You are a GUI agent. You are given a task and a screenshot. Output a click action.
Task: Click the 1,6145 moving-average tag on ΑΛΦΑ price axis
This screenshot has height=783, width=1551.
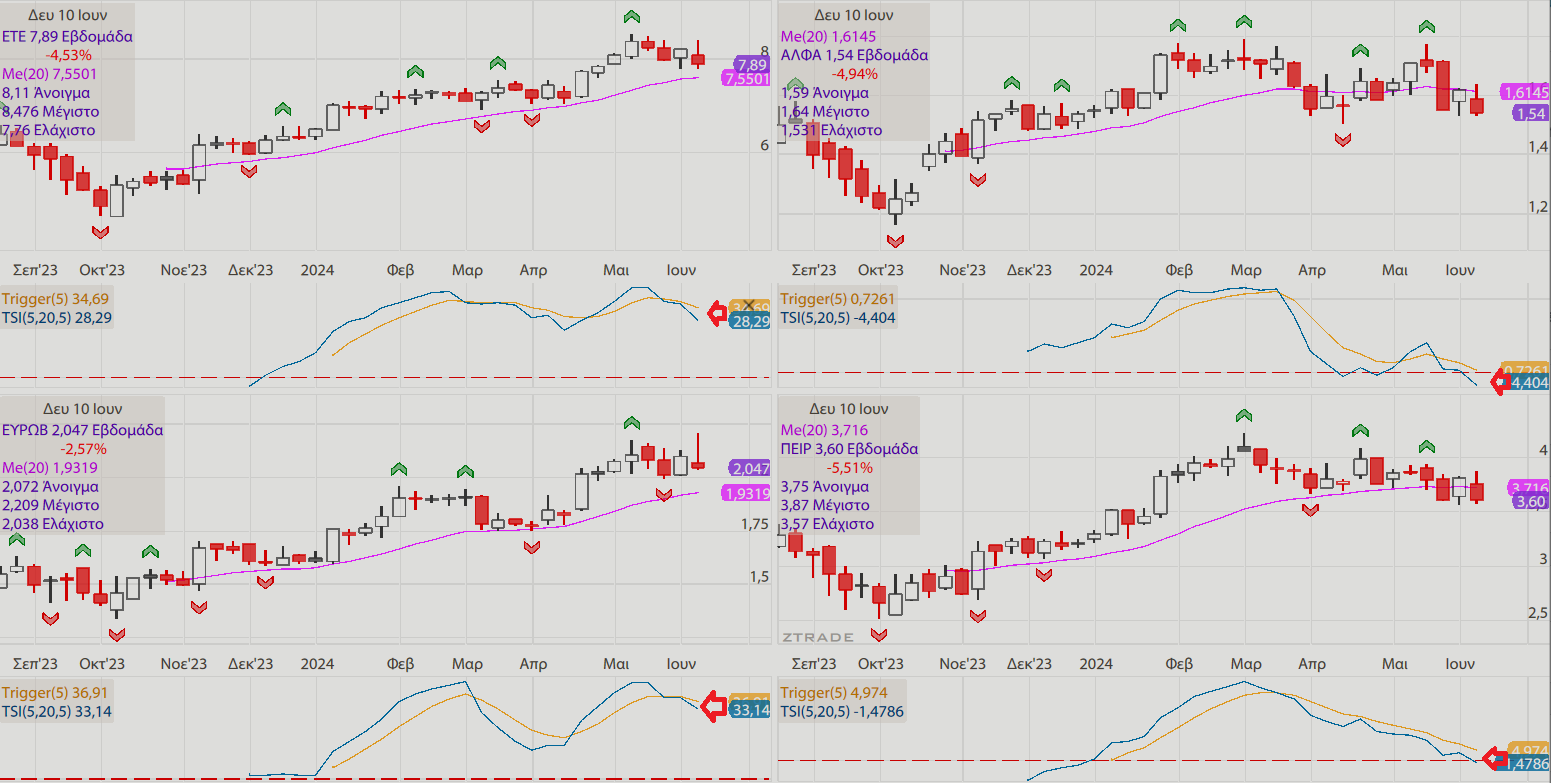[x=1525, y=92]
